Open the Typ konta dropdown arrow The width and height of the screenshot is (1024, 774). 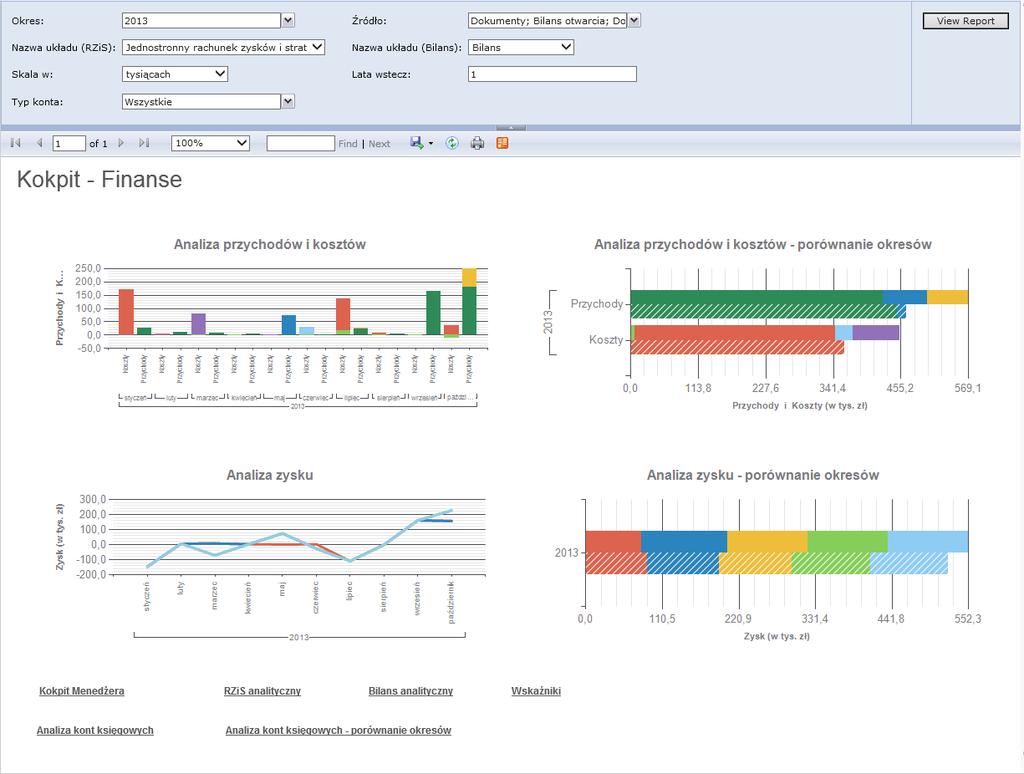tap(288, 102)
